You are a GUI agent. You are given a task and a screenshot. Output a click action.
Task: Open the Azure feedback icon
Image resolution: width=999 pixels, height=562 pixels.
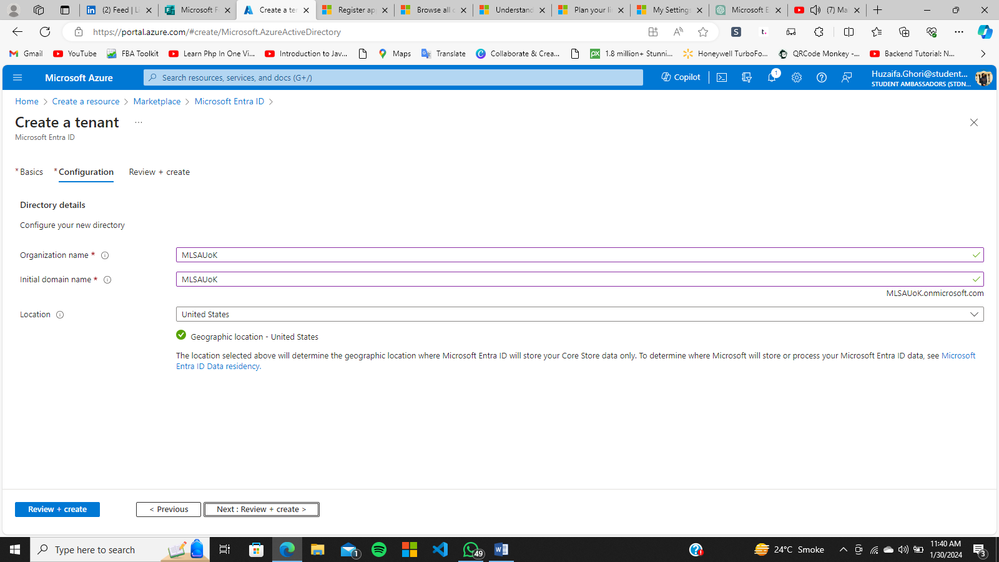point(847,78)
